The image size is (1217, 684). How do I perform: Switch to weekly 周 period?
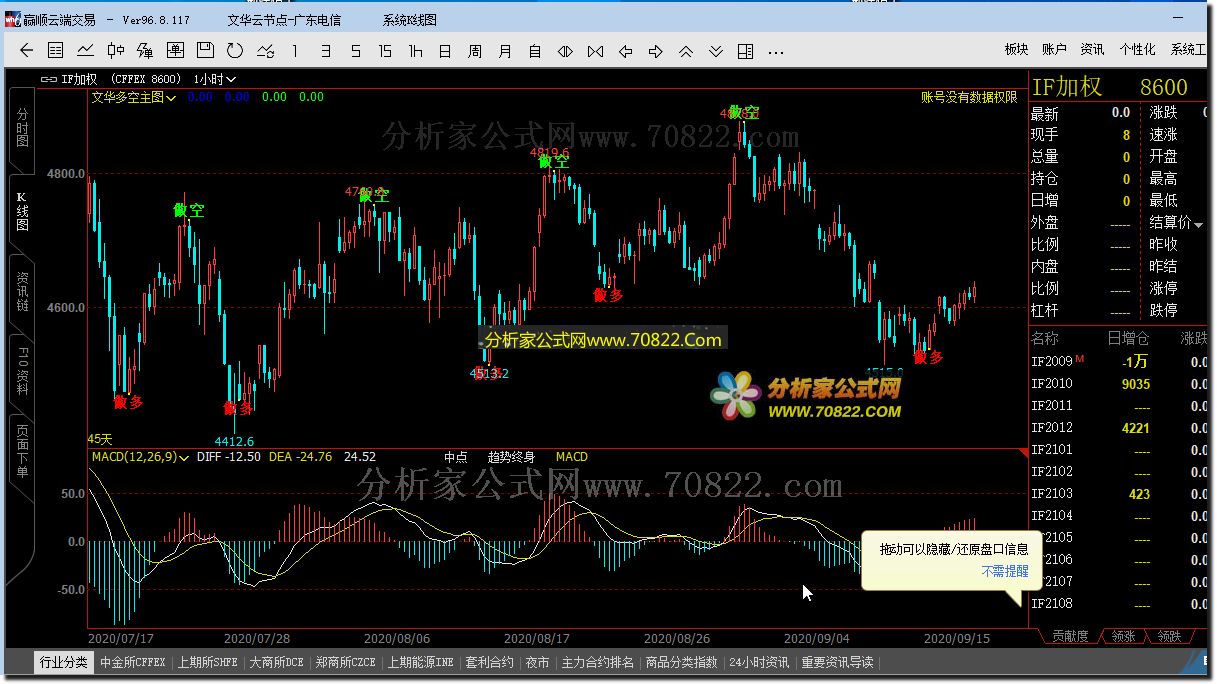coord(475,51)
